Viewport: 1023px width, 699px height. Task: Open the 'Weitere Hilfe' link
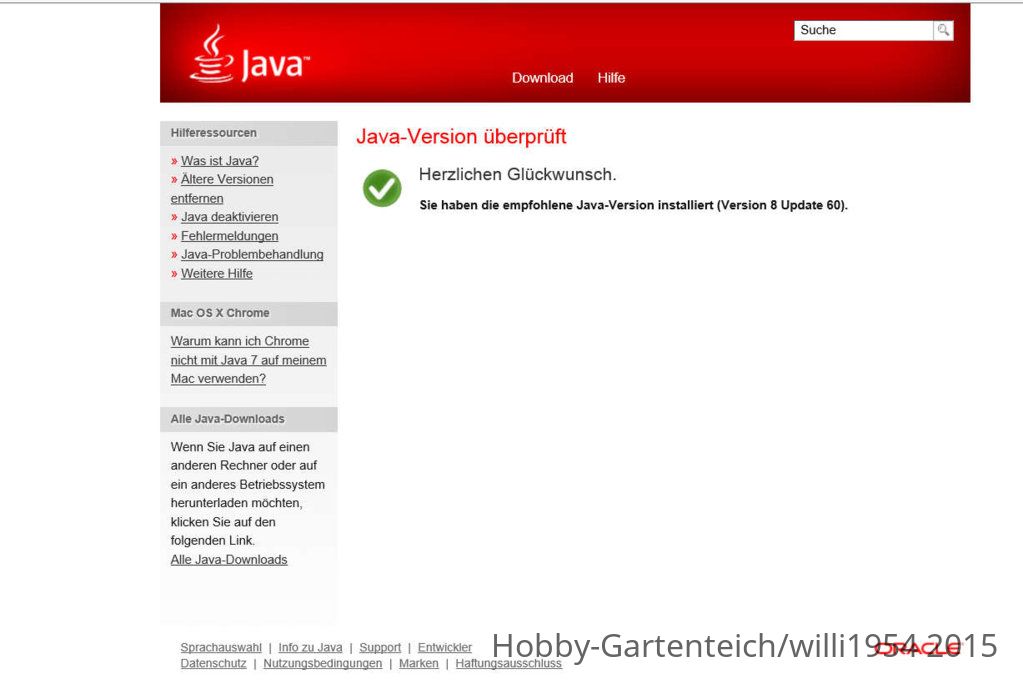coord(217,273)
